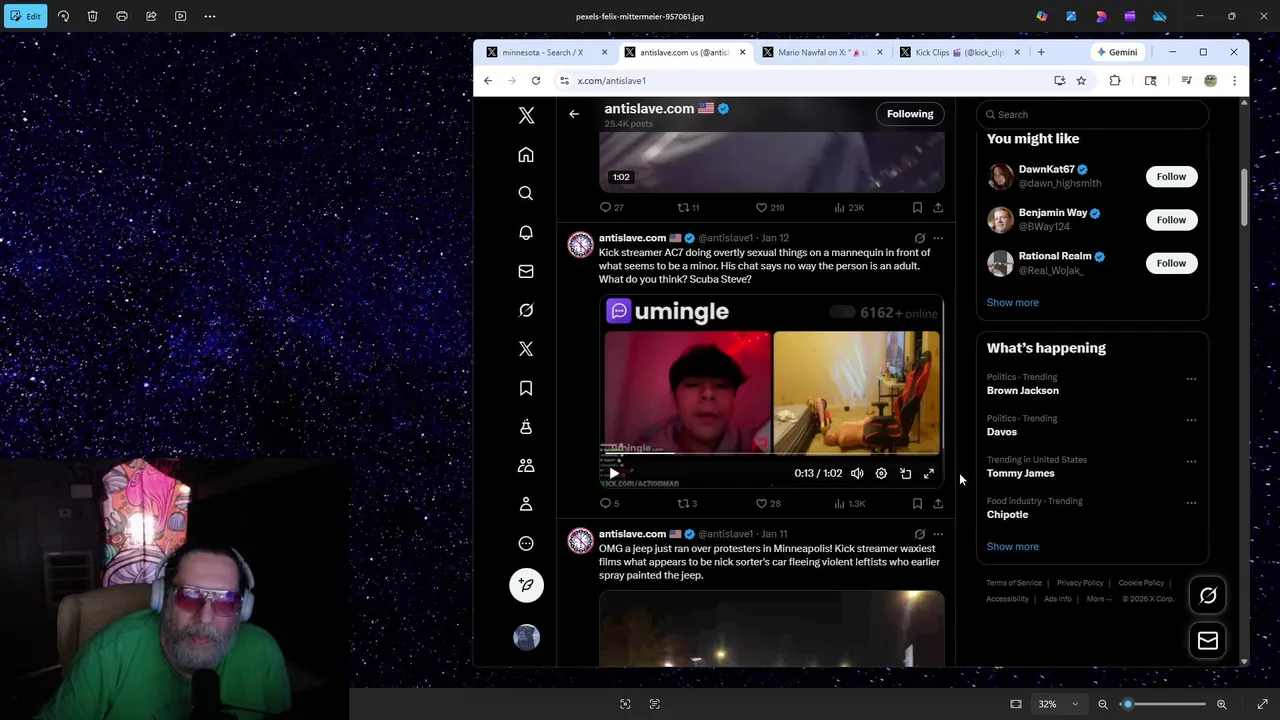
Task: Rotate the image in Photos toolbar
Action: point(63,16)
